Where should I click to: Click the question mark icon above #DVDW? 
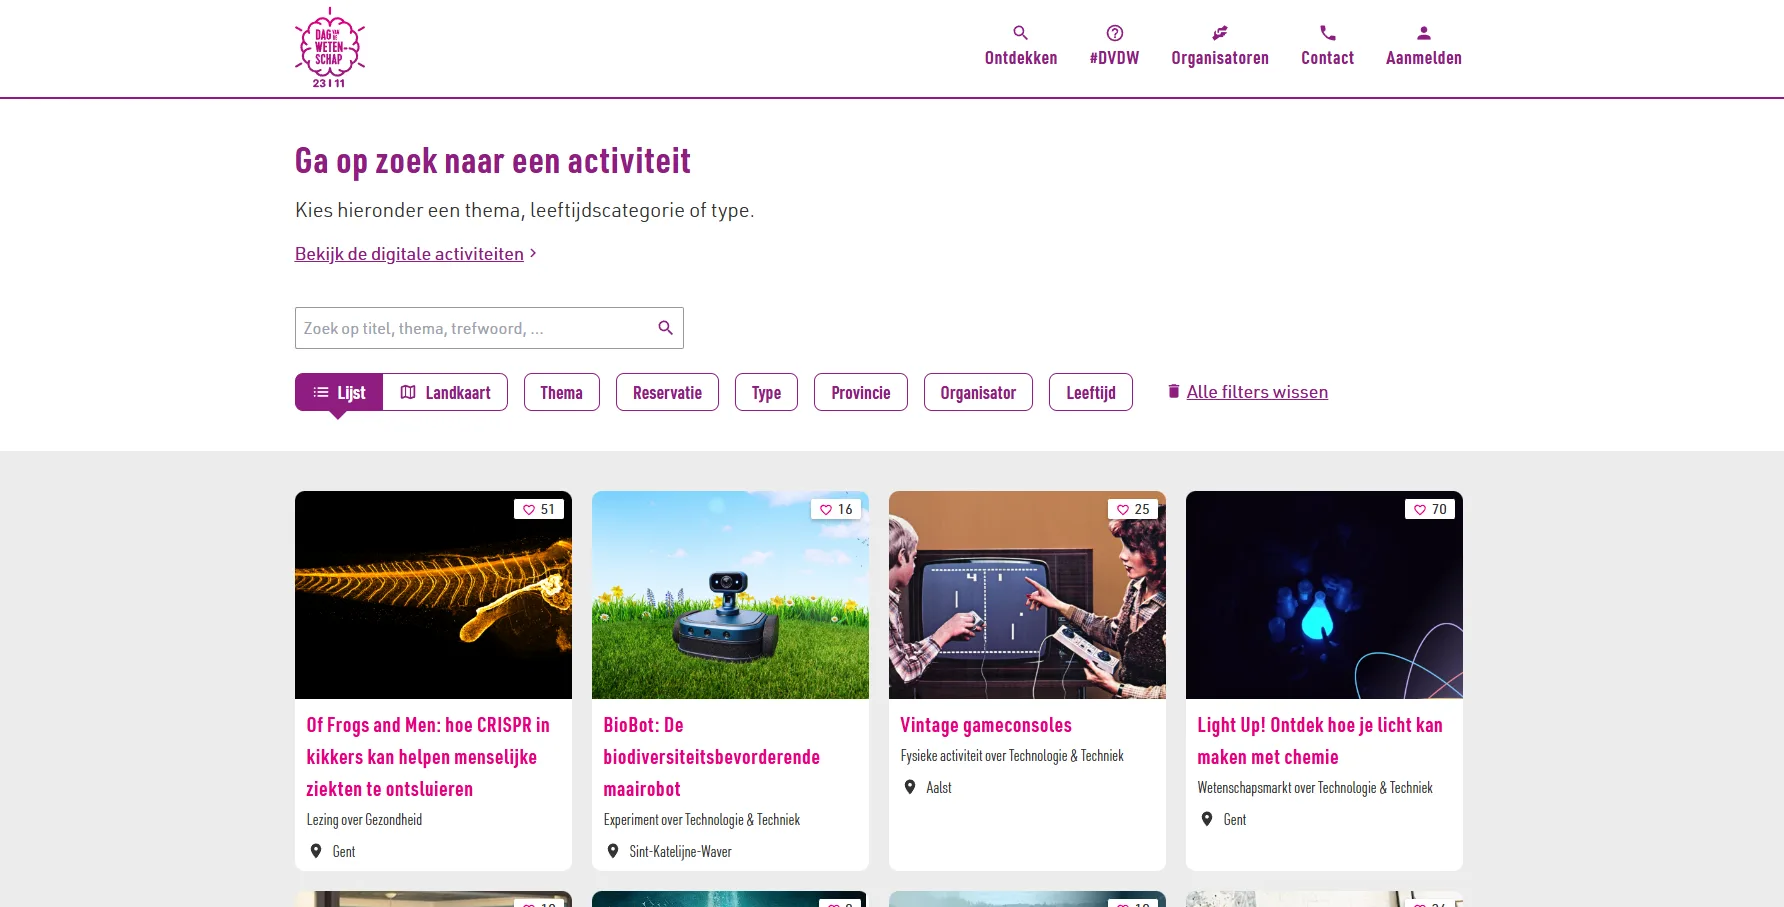click(1114, 33)
